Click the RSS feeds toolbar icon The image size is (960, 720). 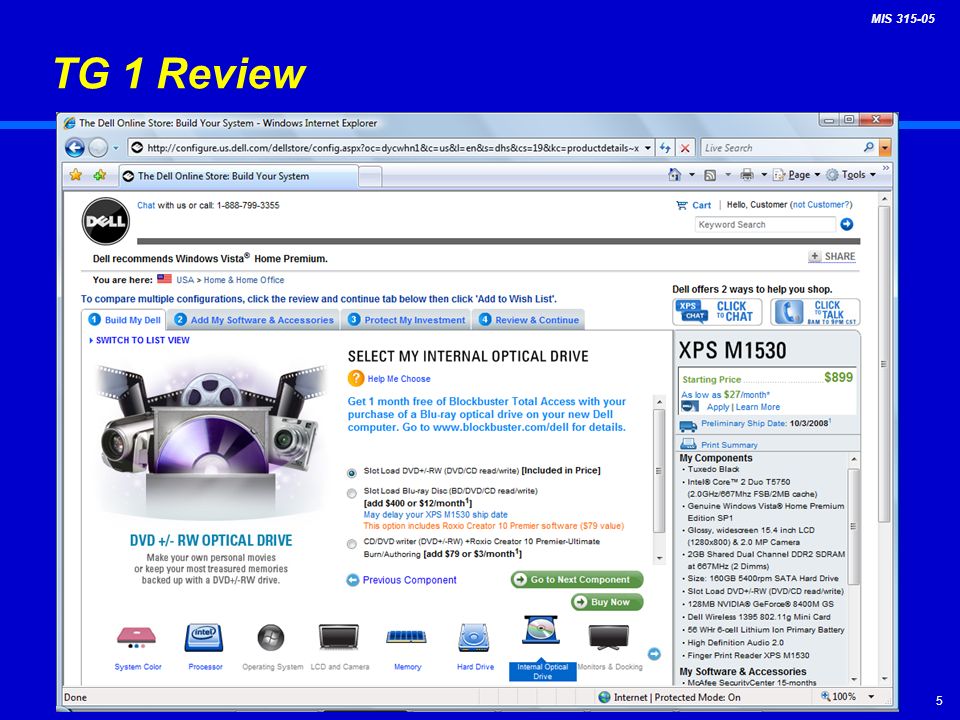coord(710,175)
